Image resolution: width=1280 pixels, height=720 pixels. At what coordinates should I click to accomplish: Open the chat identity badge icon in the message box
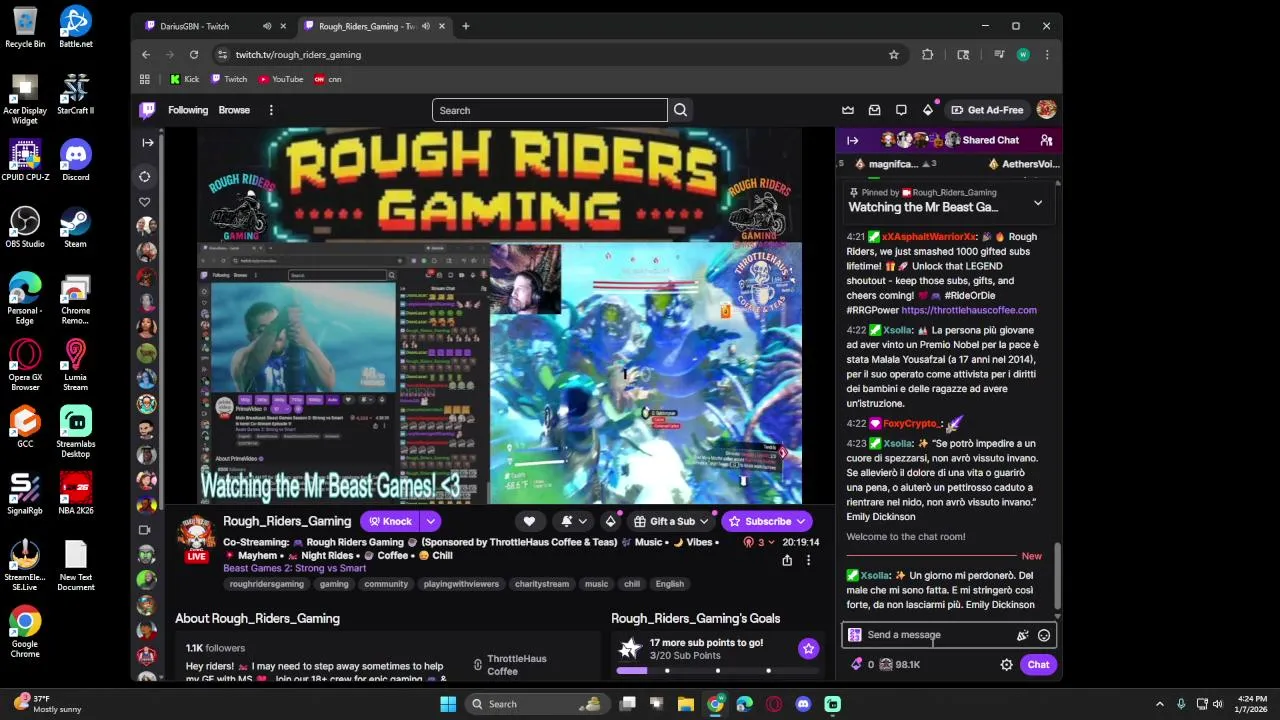[855, 635]
